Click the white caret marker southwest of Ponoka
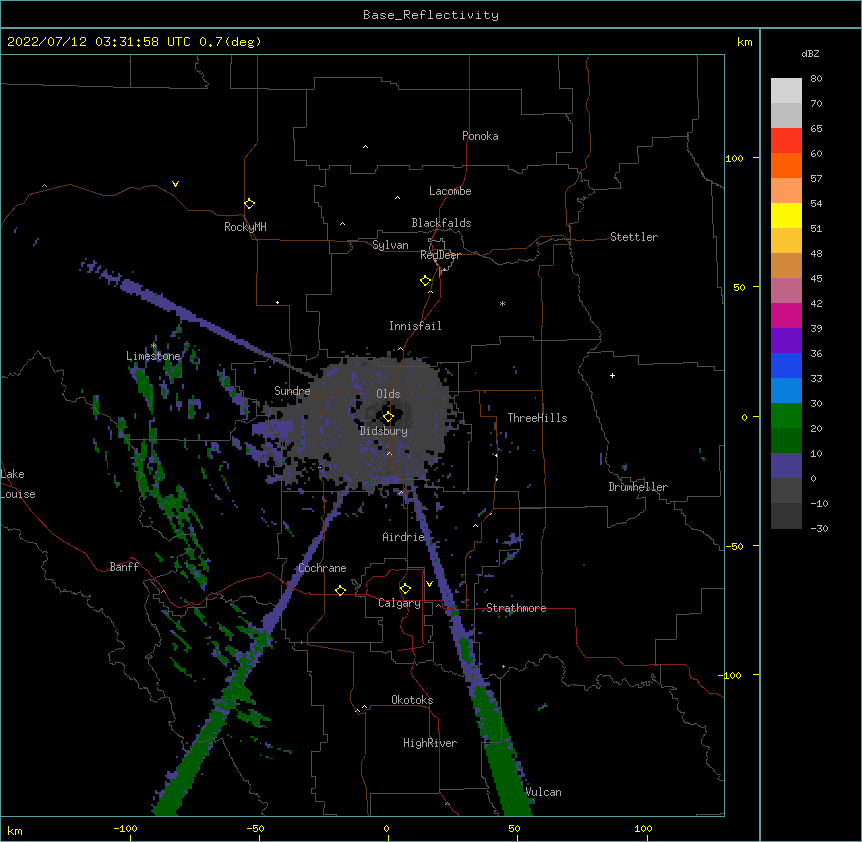This screenshot has height=842, width=862. (x=365, y=147)
